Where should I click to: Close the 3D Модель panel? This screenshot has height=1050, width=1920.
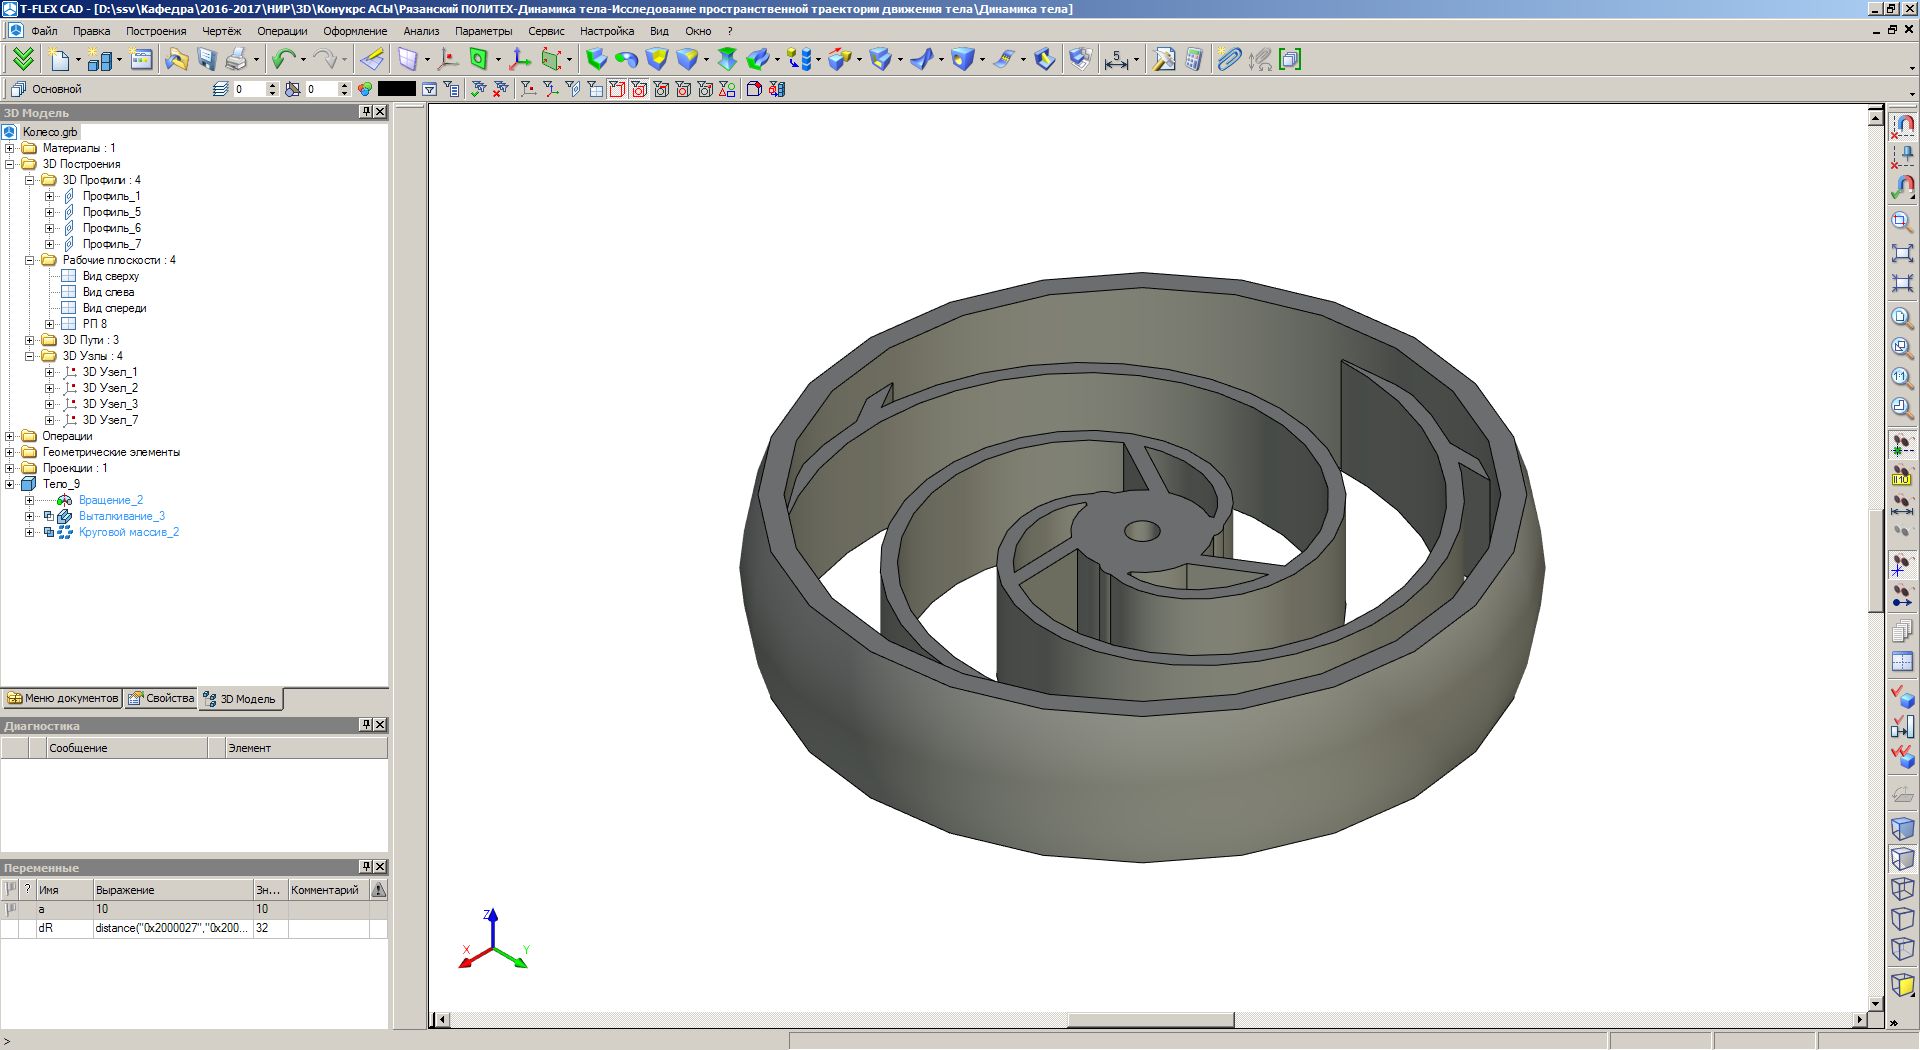tap(380, 112)
